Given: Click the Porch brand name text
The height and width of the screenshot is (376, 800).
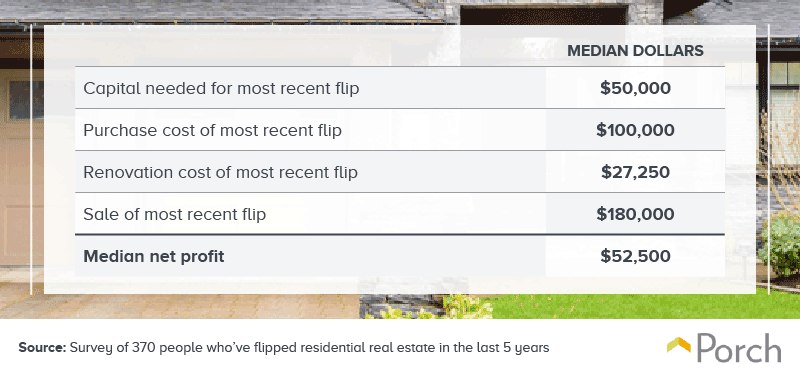Looking at the screenshot, I should pos(738,348).
